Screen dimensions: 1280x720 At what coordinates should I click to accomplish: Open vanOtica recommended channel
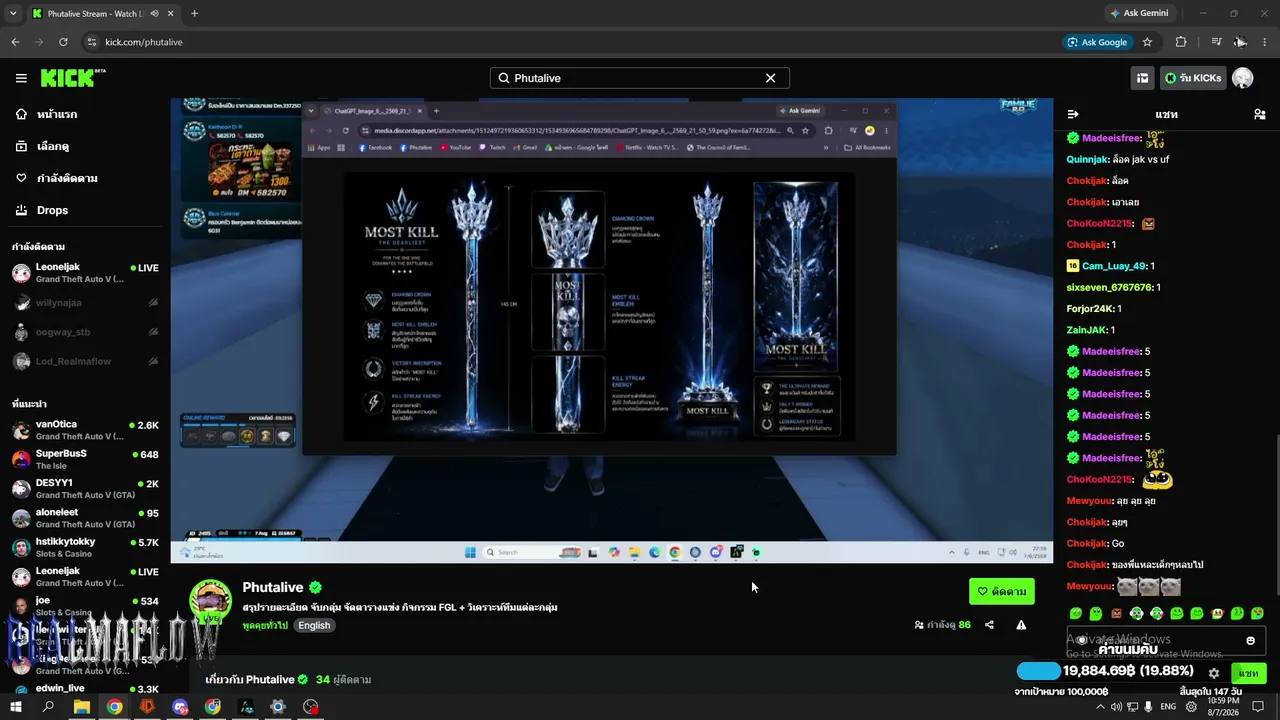point(85,430)
